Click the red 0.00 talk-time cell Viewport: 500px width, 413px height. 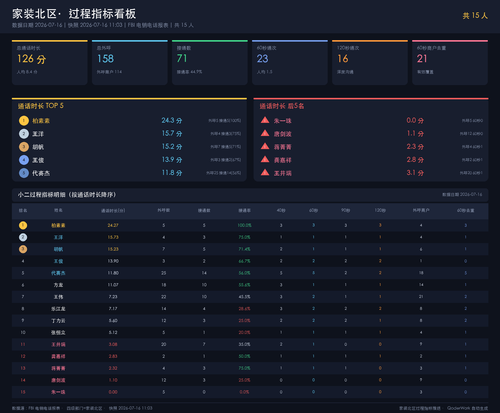113,392
